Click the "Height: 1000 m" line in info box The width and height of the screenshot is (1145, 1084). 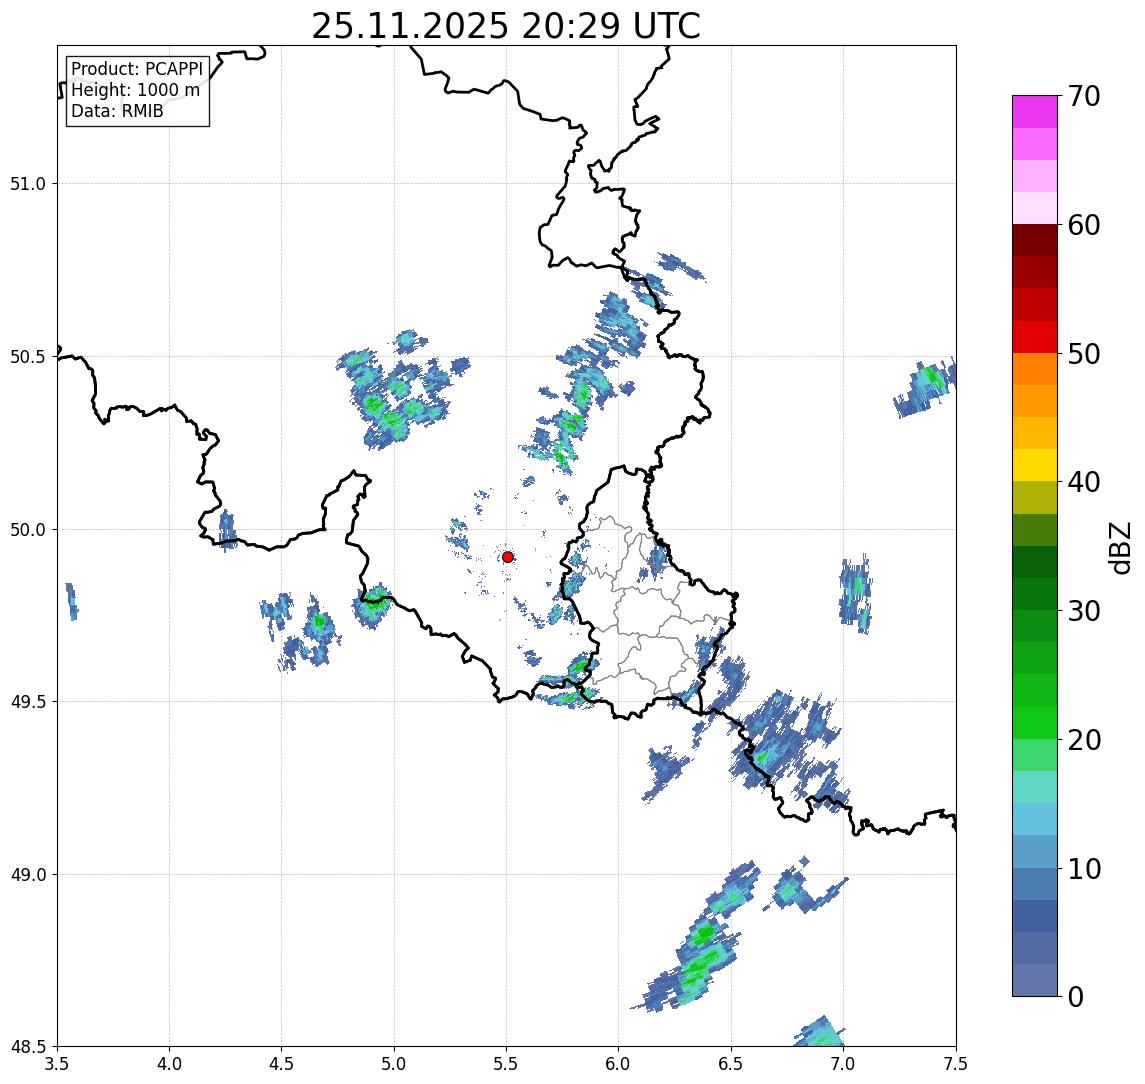coord(135,90)
